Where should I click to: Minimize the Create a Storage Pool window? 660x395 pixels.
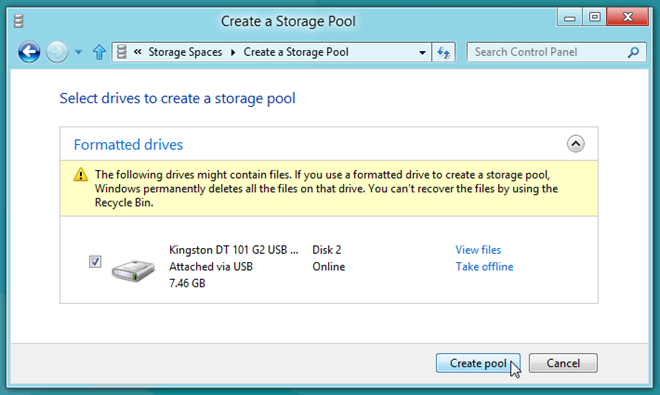click(x=570, y=18)
